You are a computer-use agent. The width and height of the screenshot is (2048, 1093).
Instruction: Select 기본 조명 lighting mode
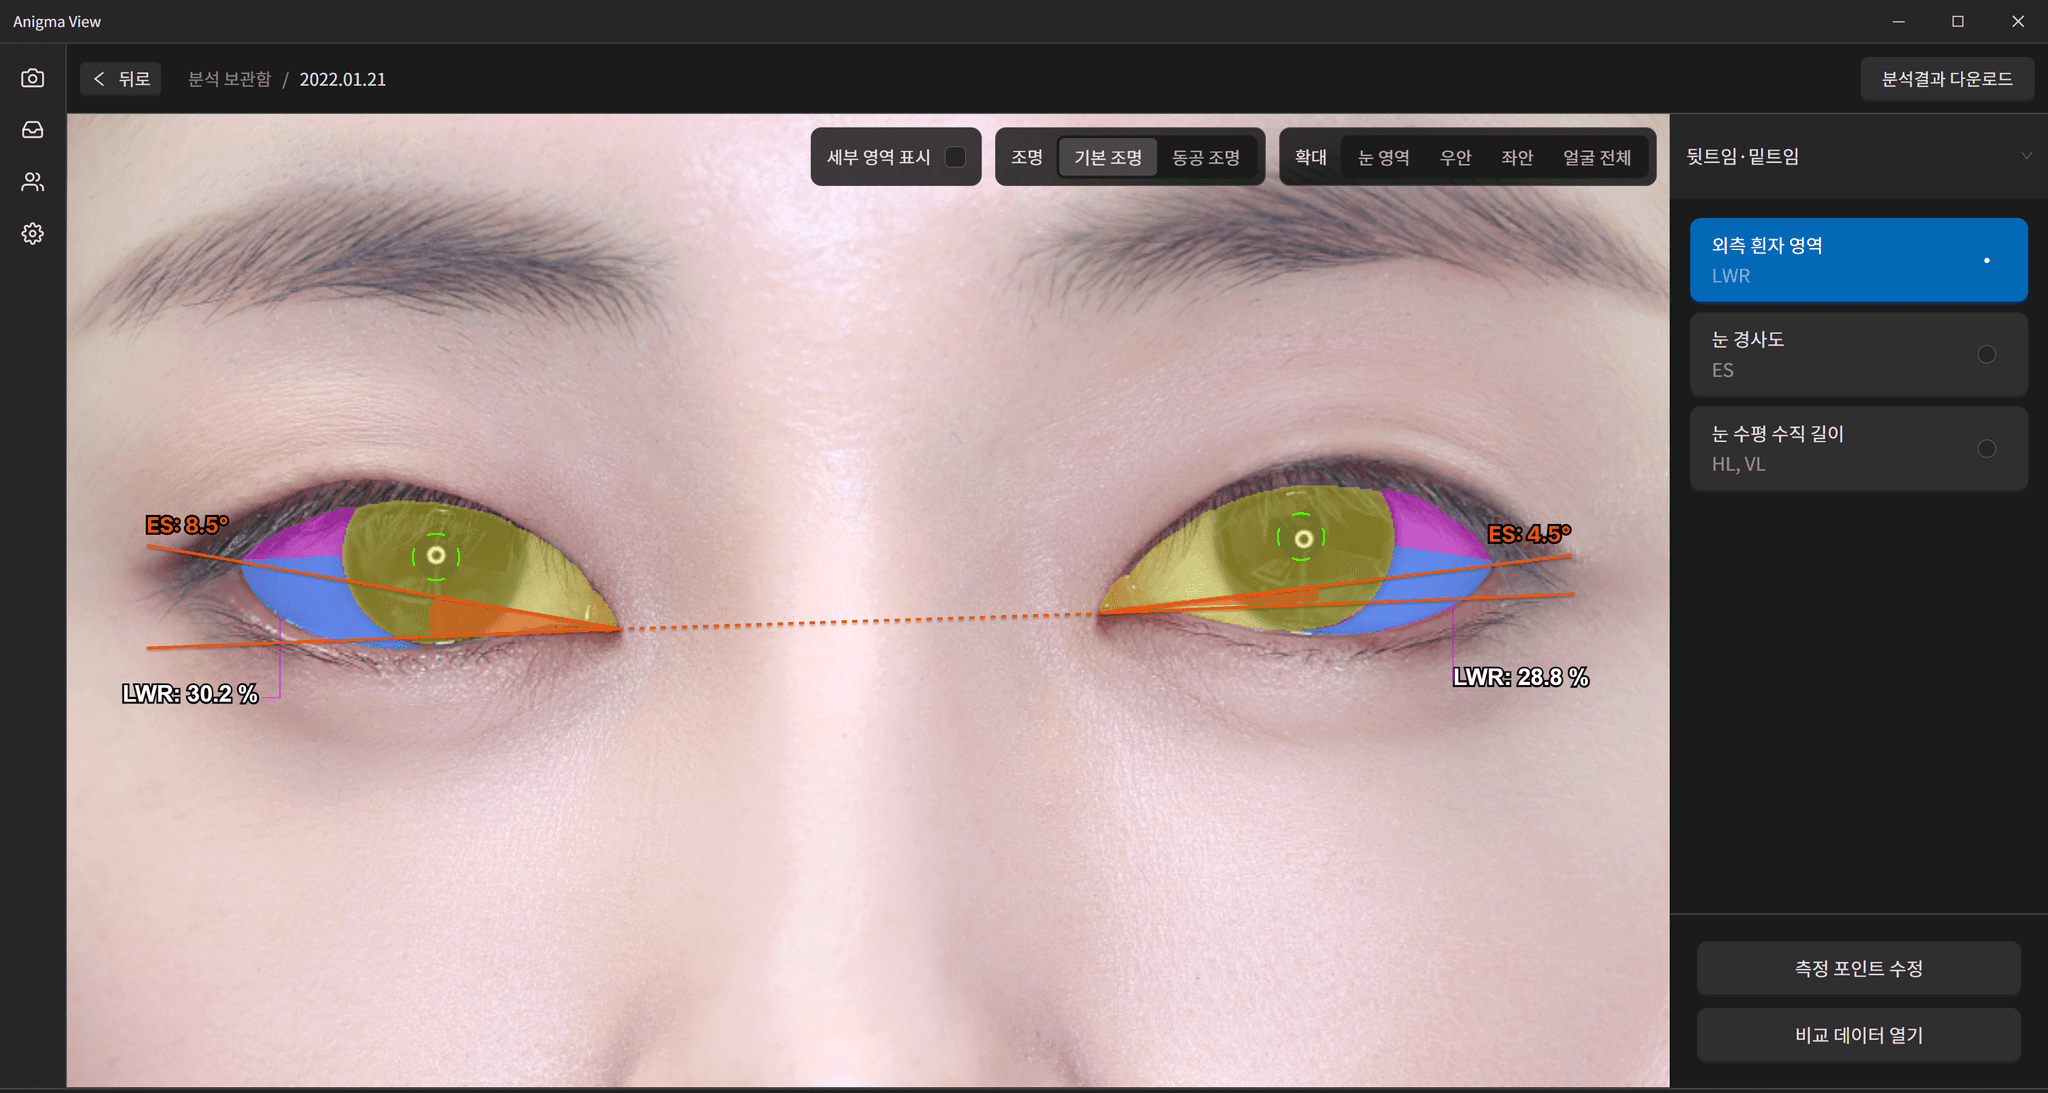click(1107, 157)
